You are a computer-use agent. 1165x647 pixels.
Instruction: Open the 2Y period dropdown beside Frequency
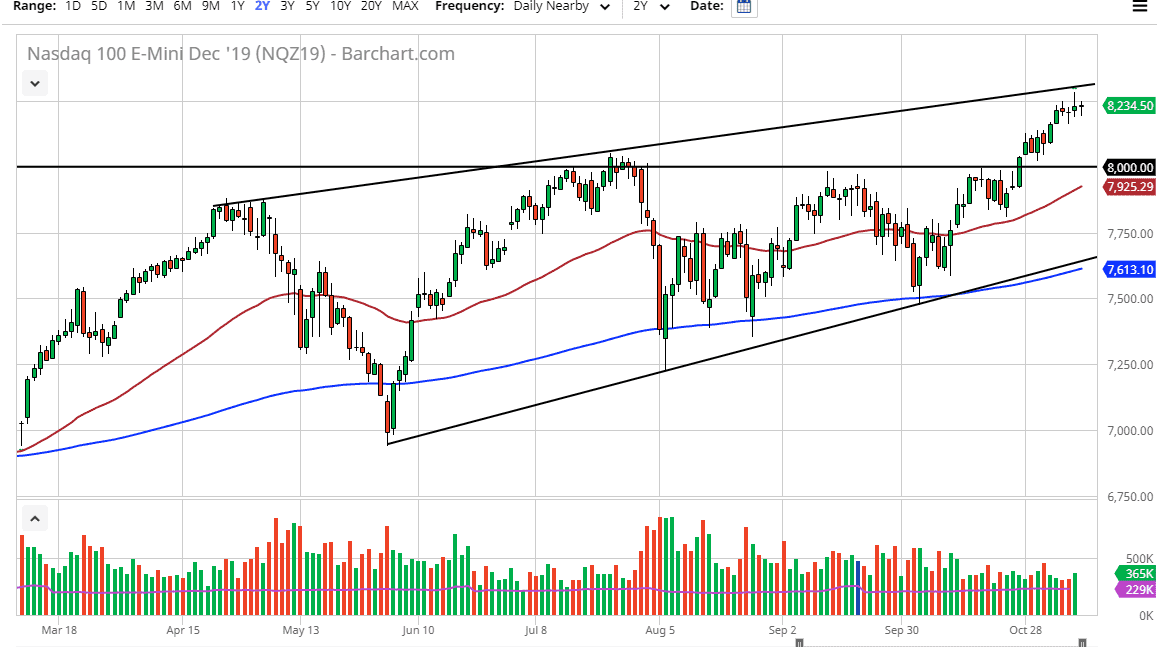(x=650, y=6)
